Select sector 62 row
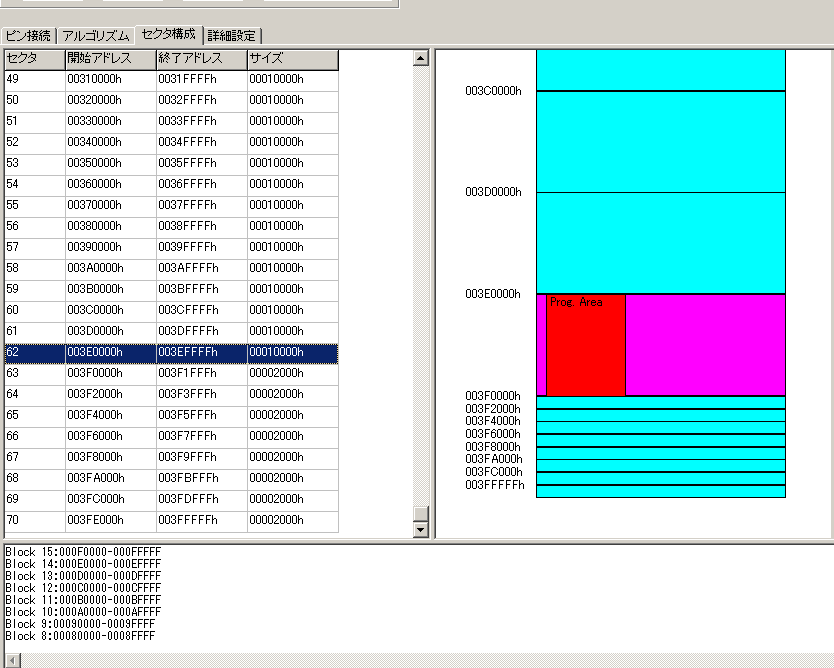The image size is (834, 668). [171, 352]
